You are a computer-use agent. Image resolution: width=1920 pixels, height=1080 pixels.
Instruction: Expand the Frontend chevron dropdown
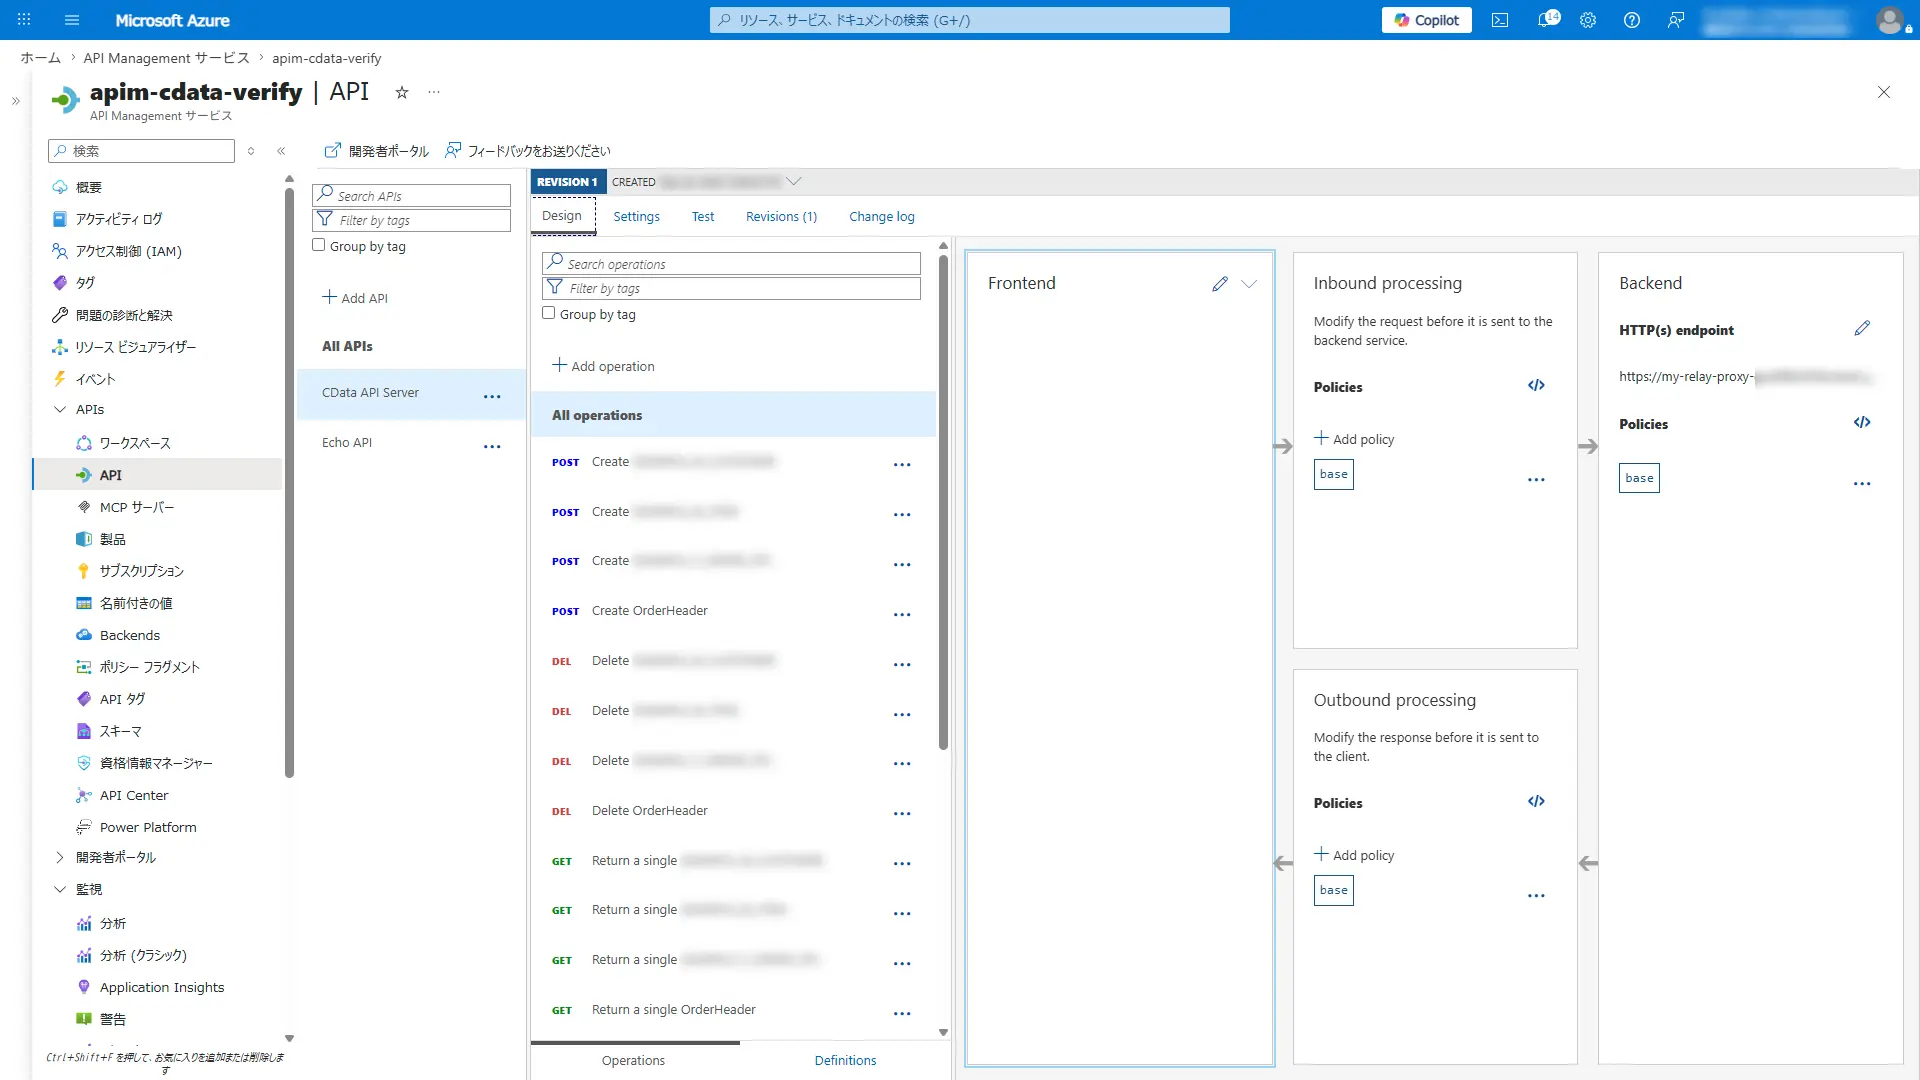click(1249, 284)
